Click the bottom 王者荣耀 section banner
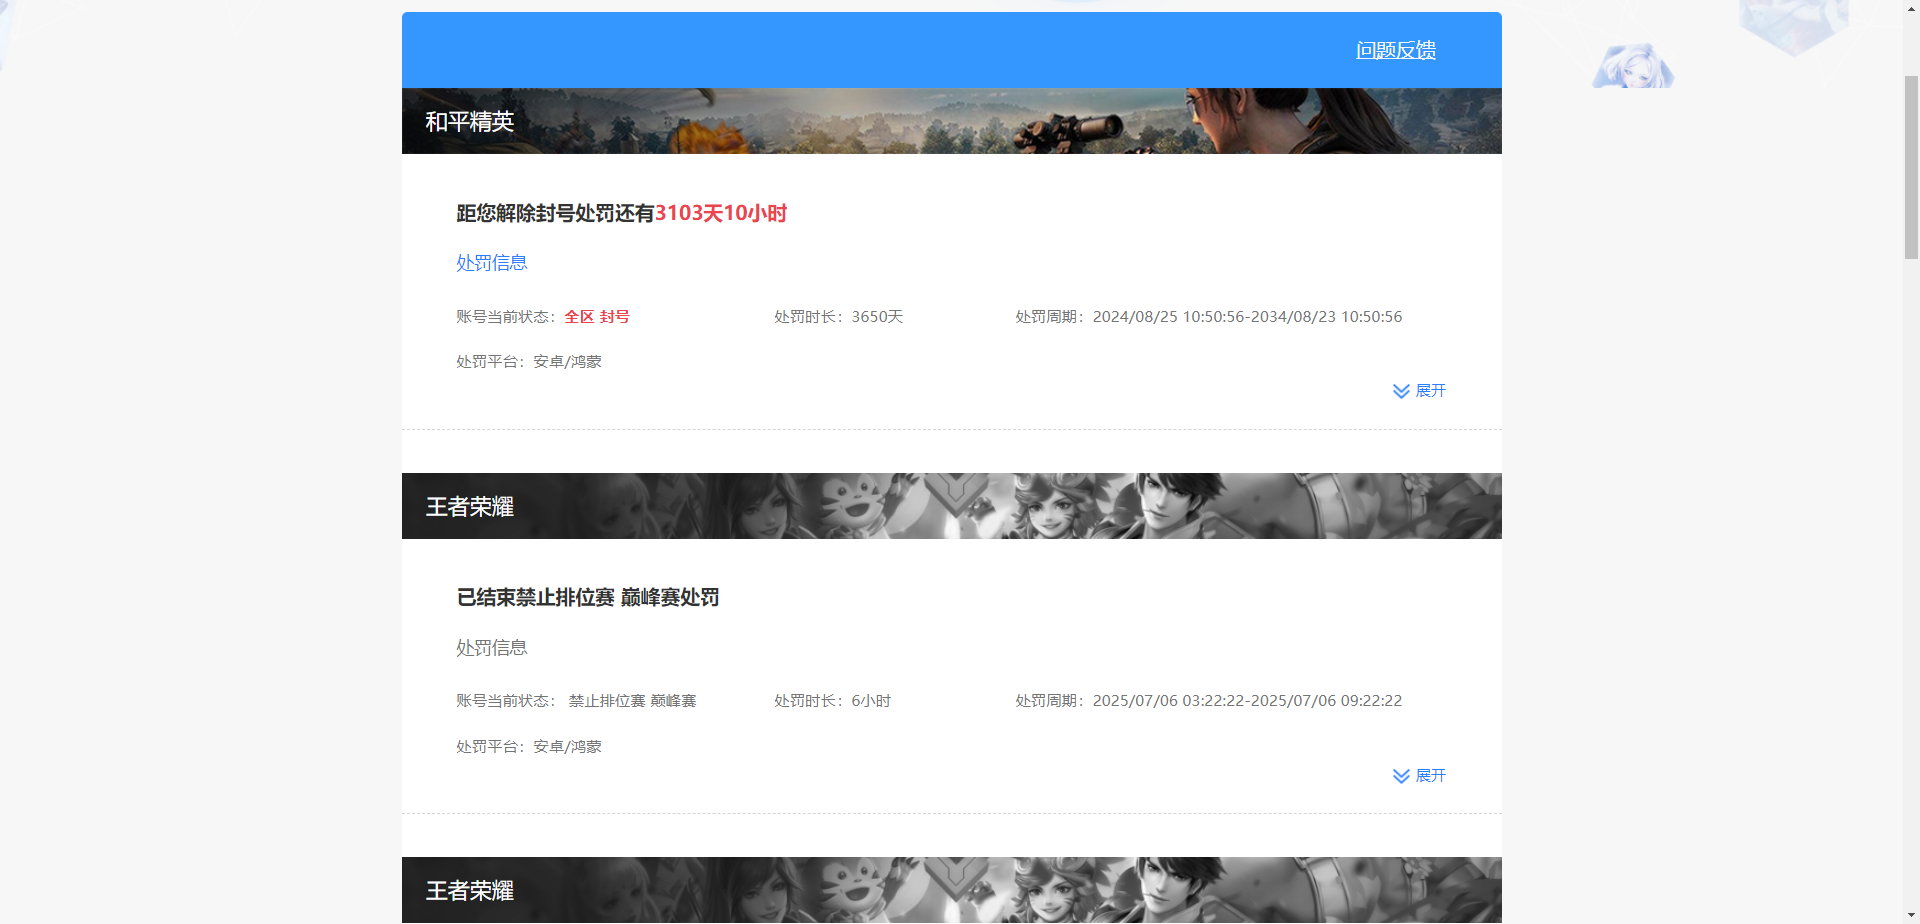This screenshot has height=924, width=1920. (950, 890)
